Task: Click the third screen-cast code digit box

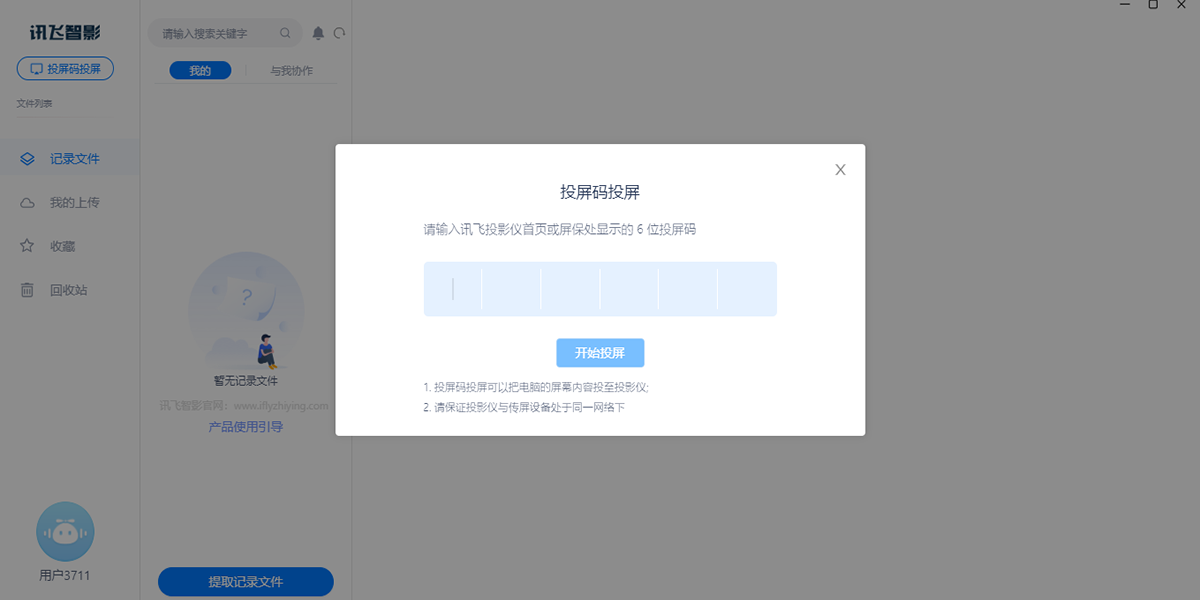Action: click(x=570, y=289)
